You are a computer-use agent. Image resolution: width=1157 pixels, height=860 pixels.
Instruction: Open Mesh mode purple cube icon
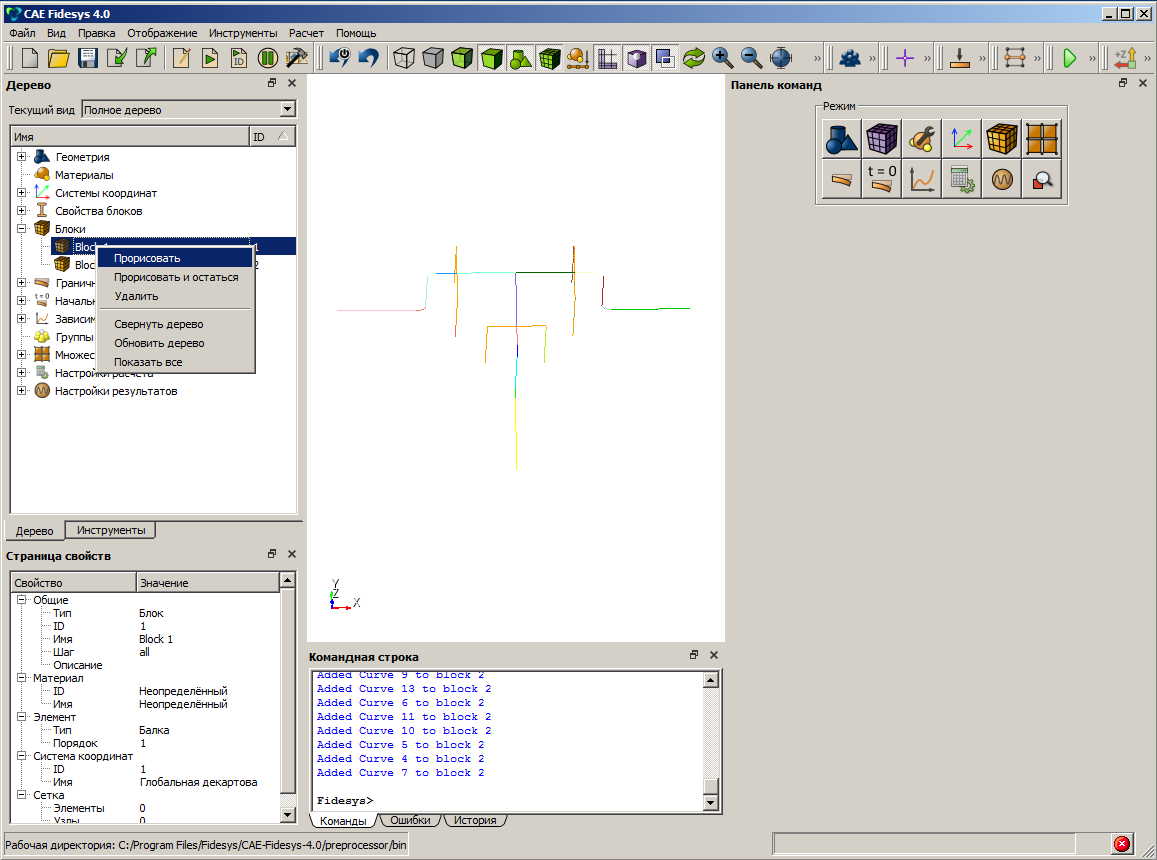882,139
